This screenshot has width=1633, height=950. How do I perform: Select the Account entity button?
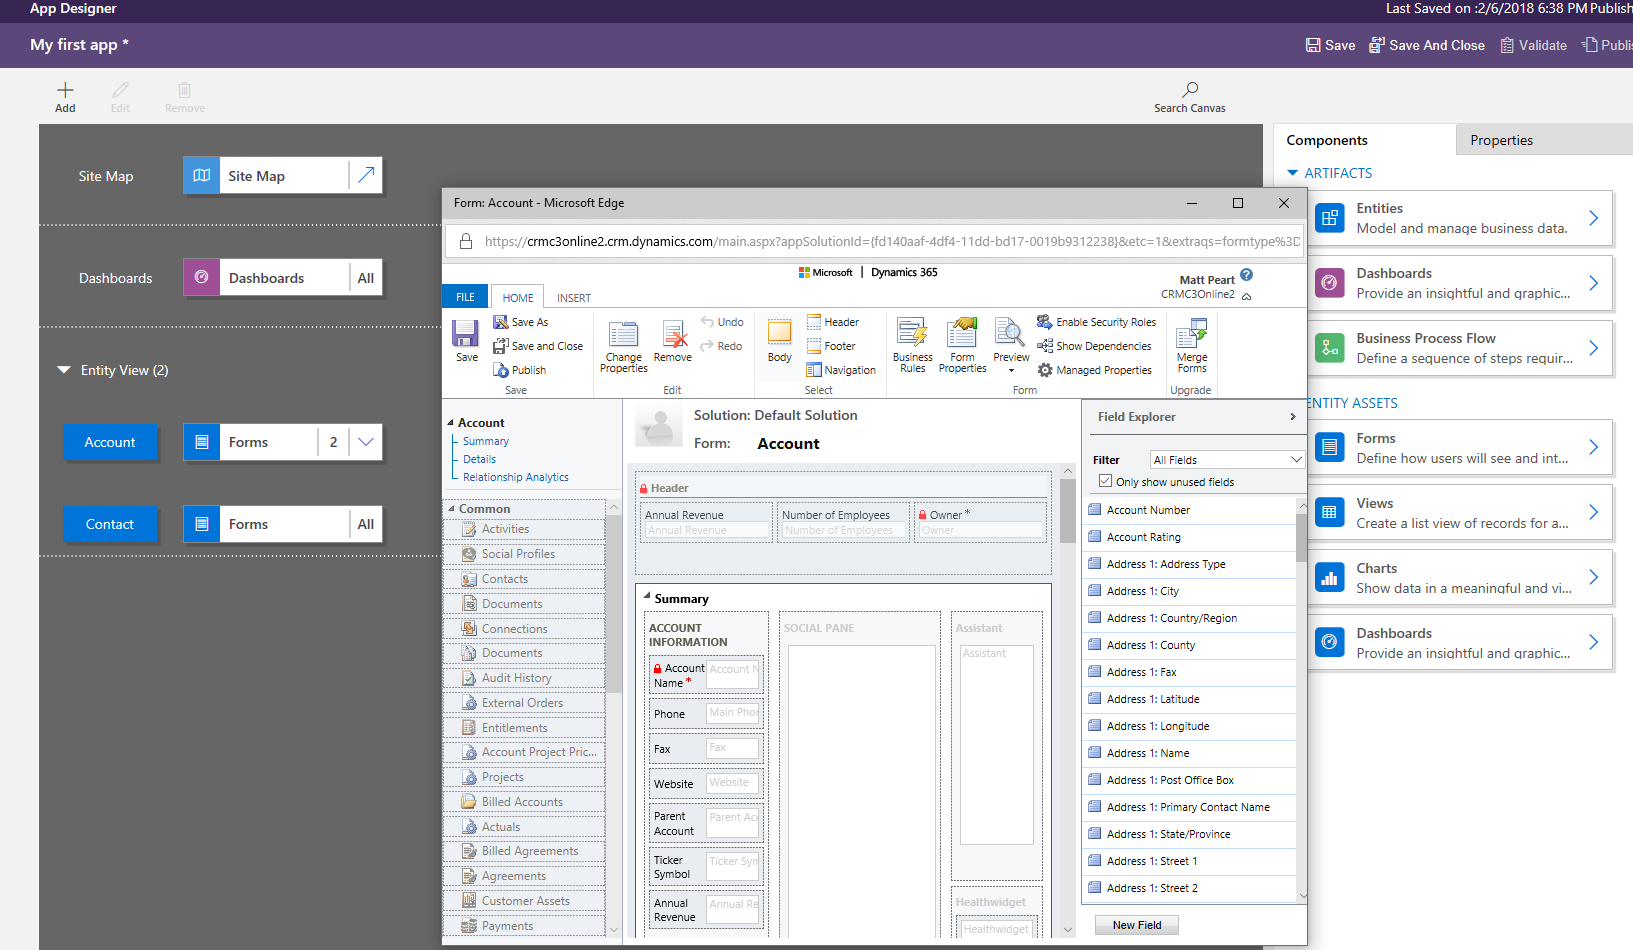click(x=110, y=442)
